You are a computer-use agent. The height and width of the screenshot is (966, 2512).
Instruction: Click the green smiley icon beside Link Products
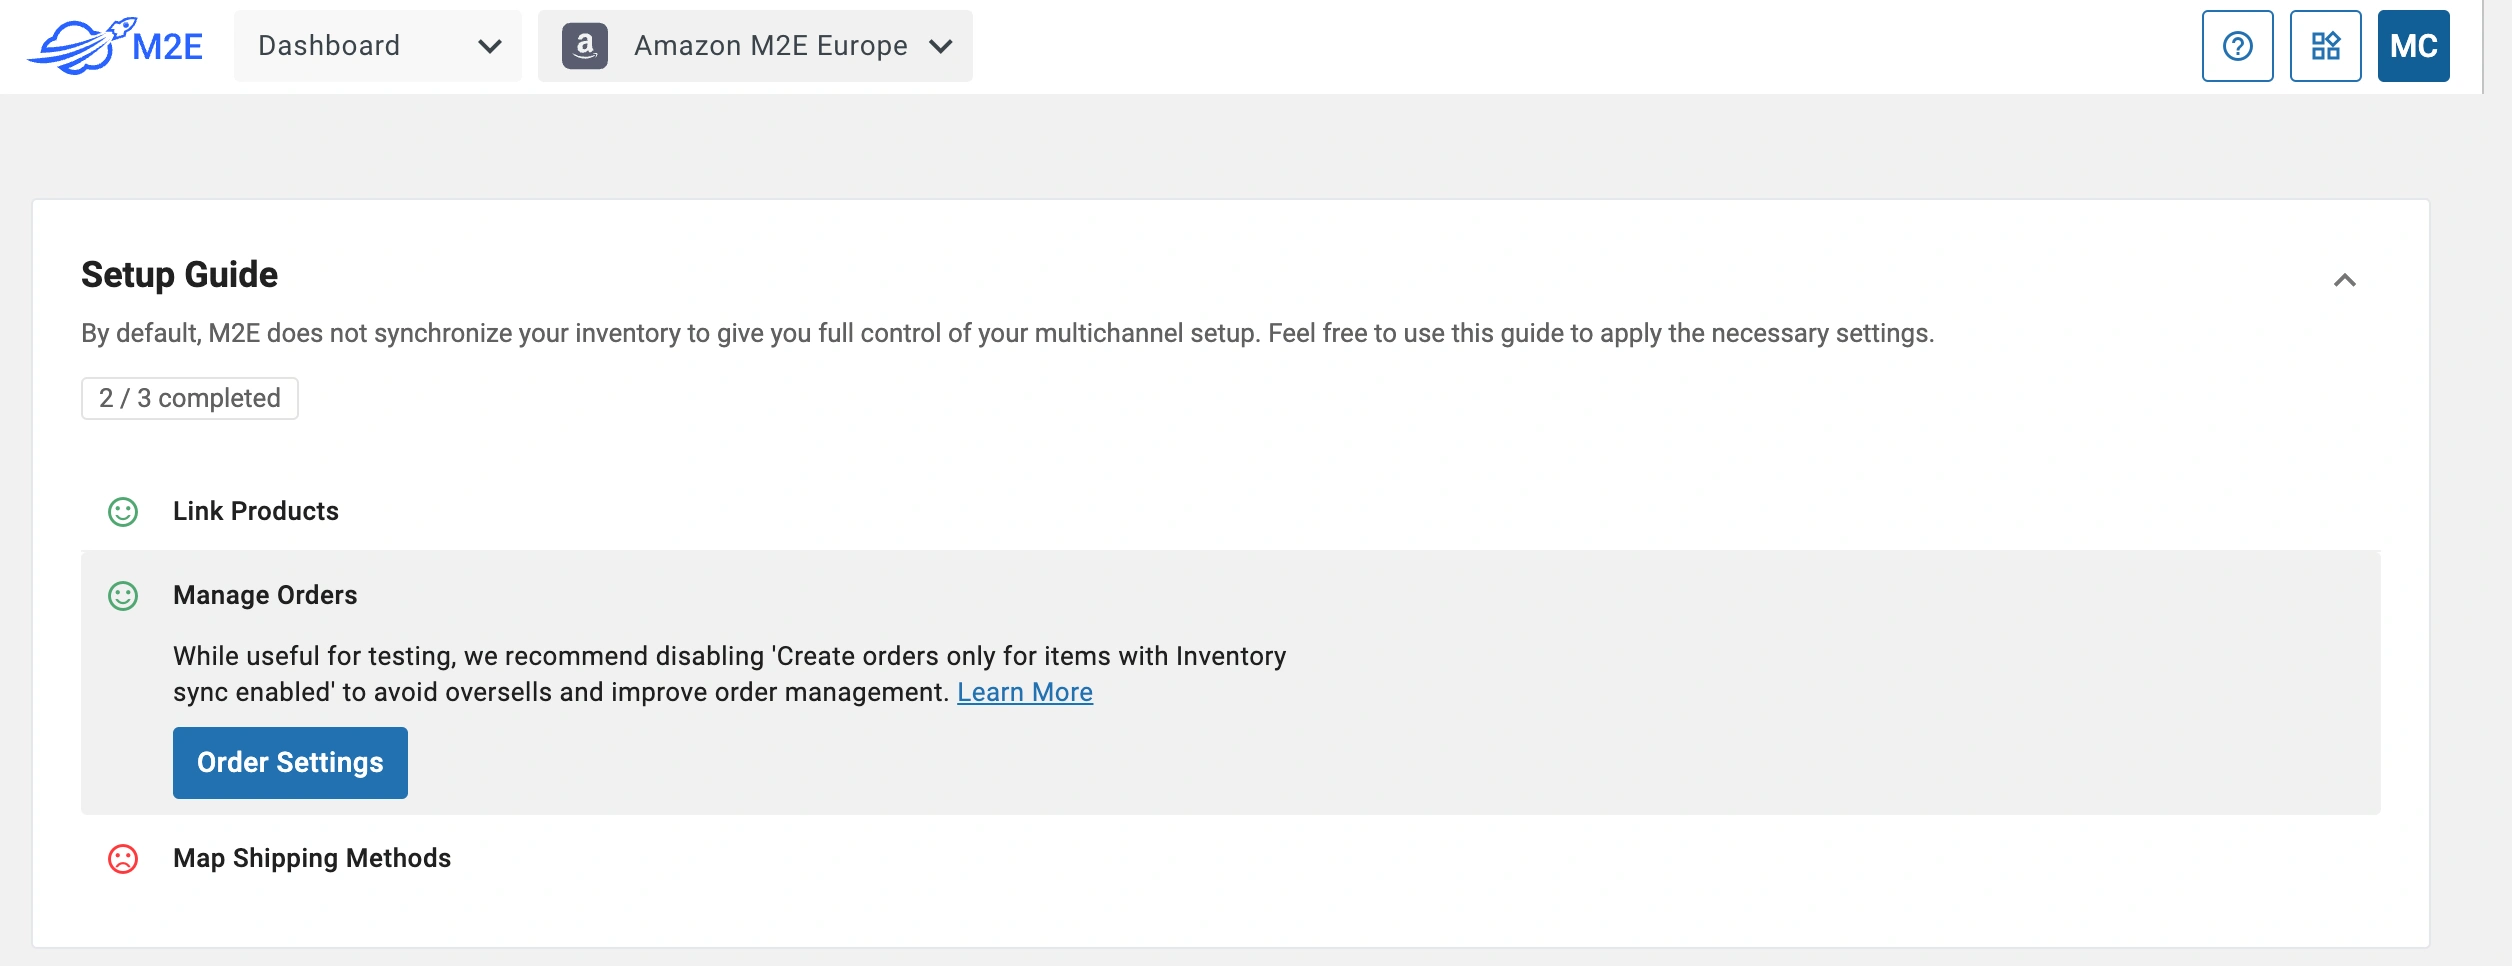122,511
